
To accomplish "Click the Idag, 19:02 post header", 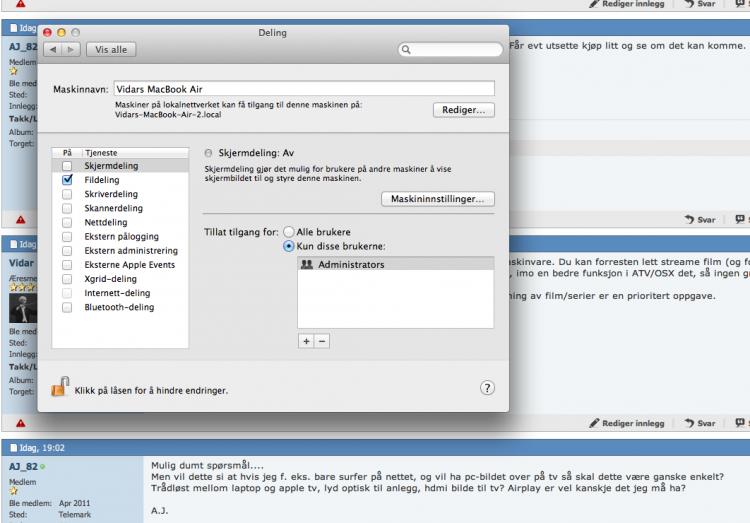I will click(x=42, y=448).
